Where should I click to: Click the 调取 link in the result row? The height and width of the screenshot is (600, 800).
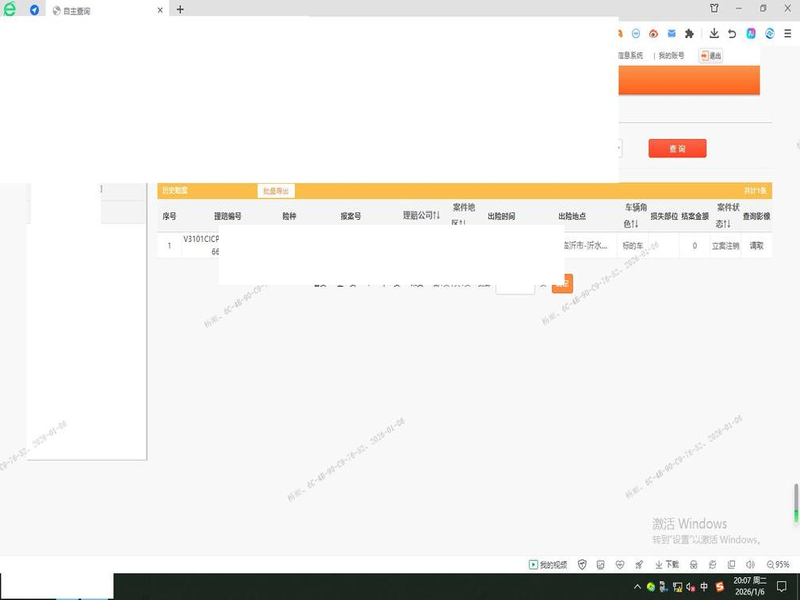coord(756,245)
